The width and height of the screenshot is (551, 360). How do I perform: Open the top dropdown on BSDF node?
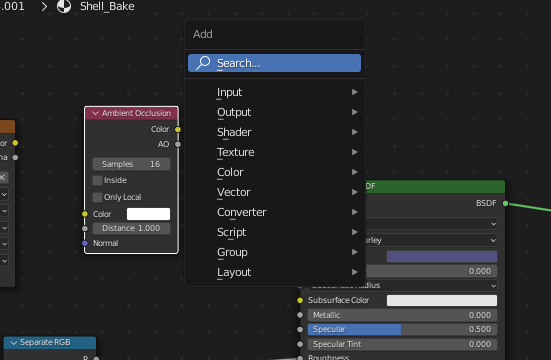point(431,224)
